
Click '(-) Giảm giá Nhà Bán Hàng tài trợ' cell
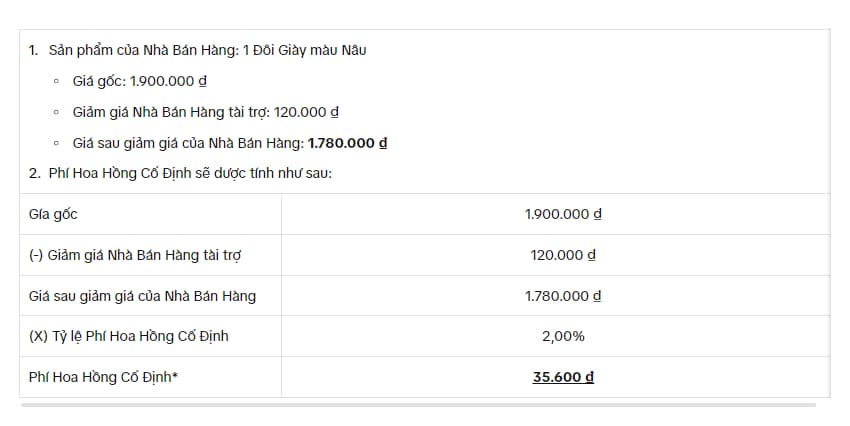(x=135, y=255)
